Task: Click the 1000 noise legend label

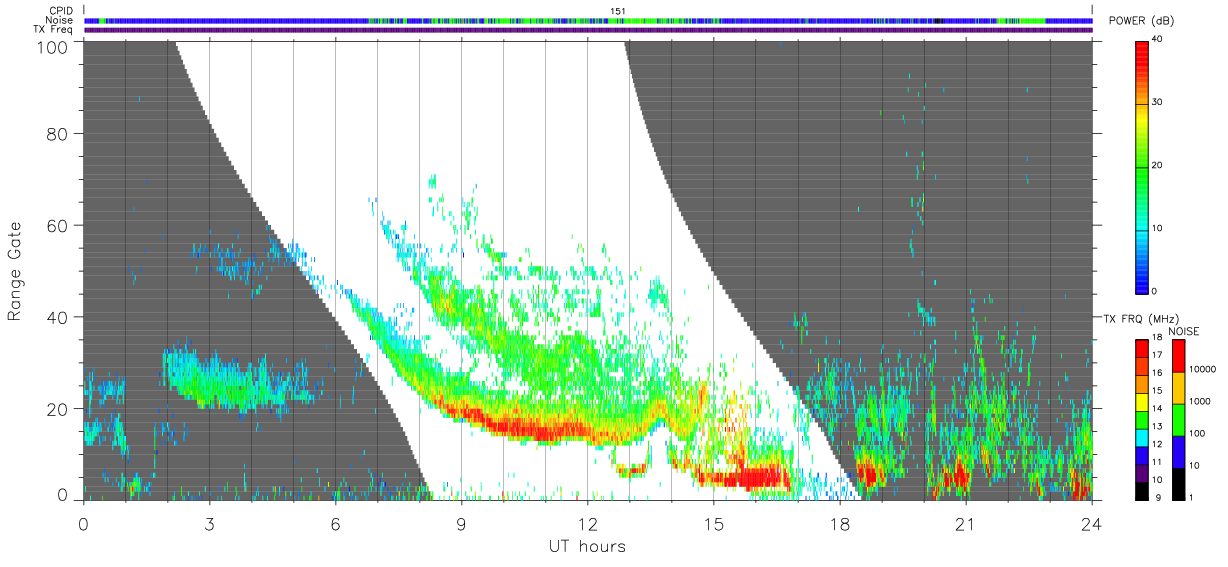Action: click(1200, 401)
